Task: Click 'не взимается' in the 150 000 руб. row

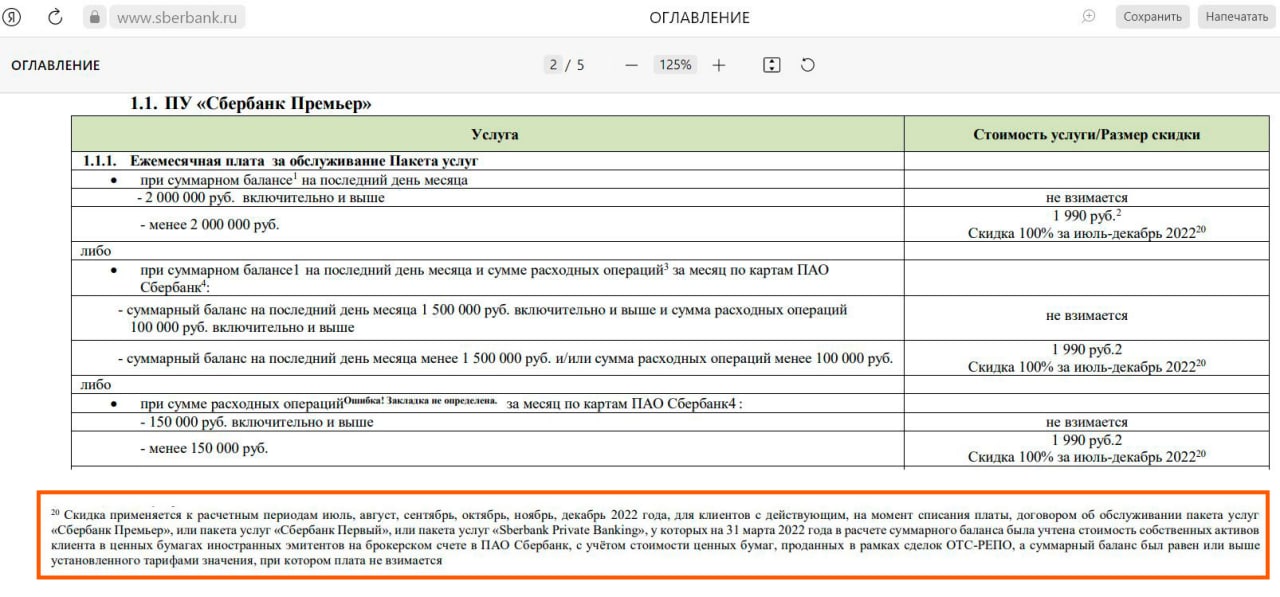Action: pos(1087,423)
